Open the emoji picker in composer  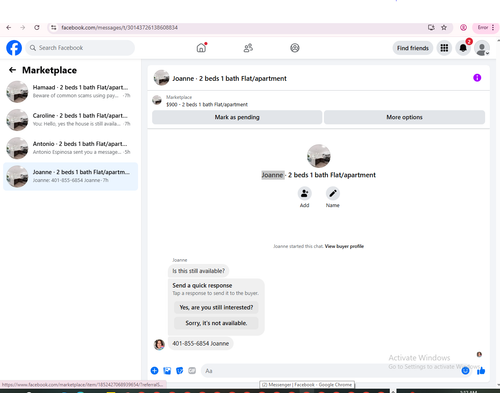[465, 371]
